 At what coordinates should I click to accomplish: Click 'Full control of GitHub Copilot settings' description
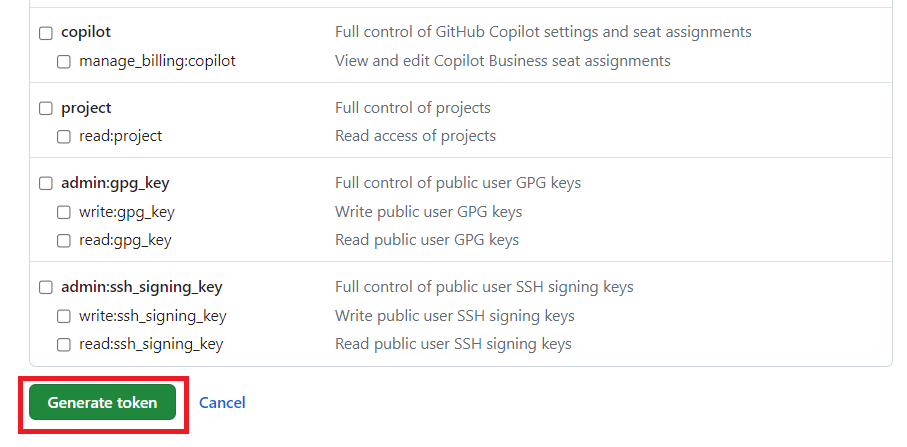[x=543, y=32]
